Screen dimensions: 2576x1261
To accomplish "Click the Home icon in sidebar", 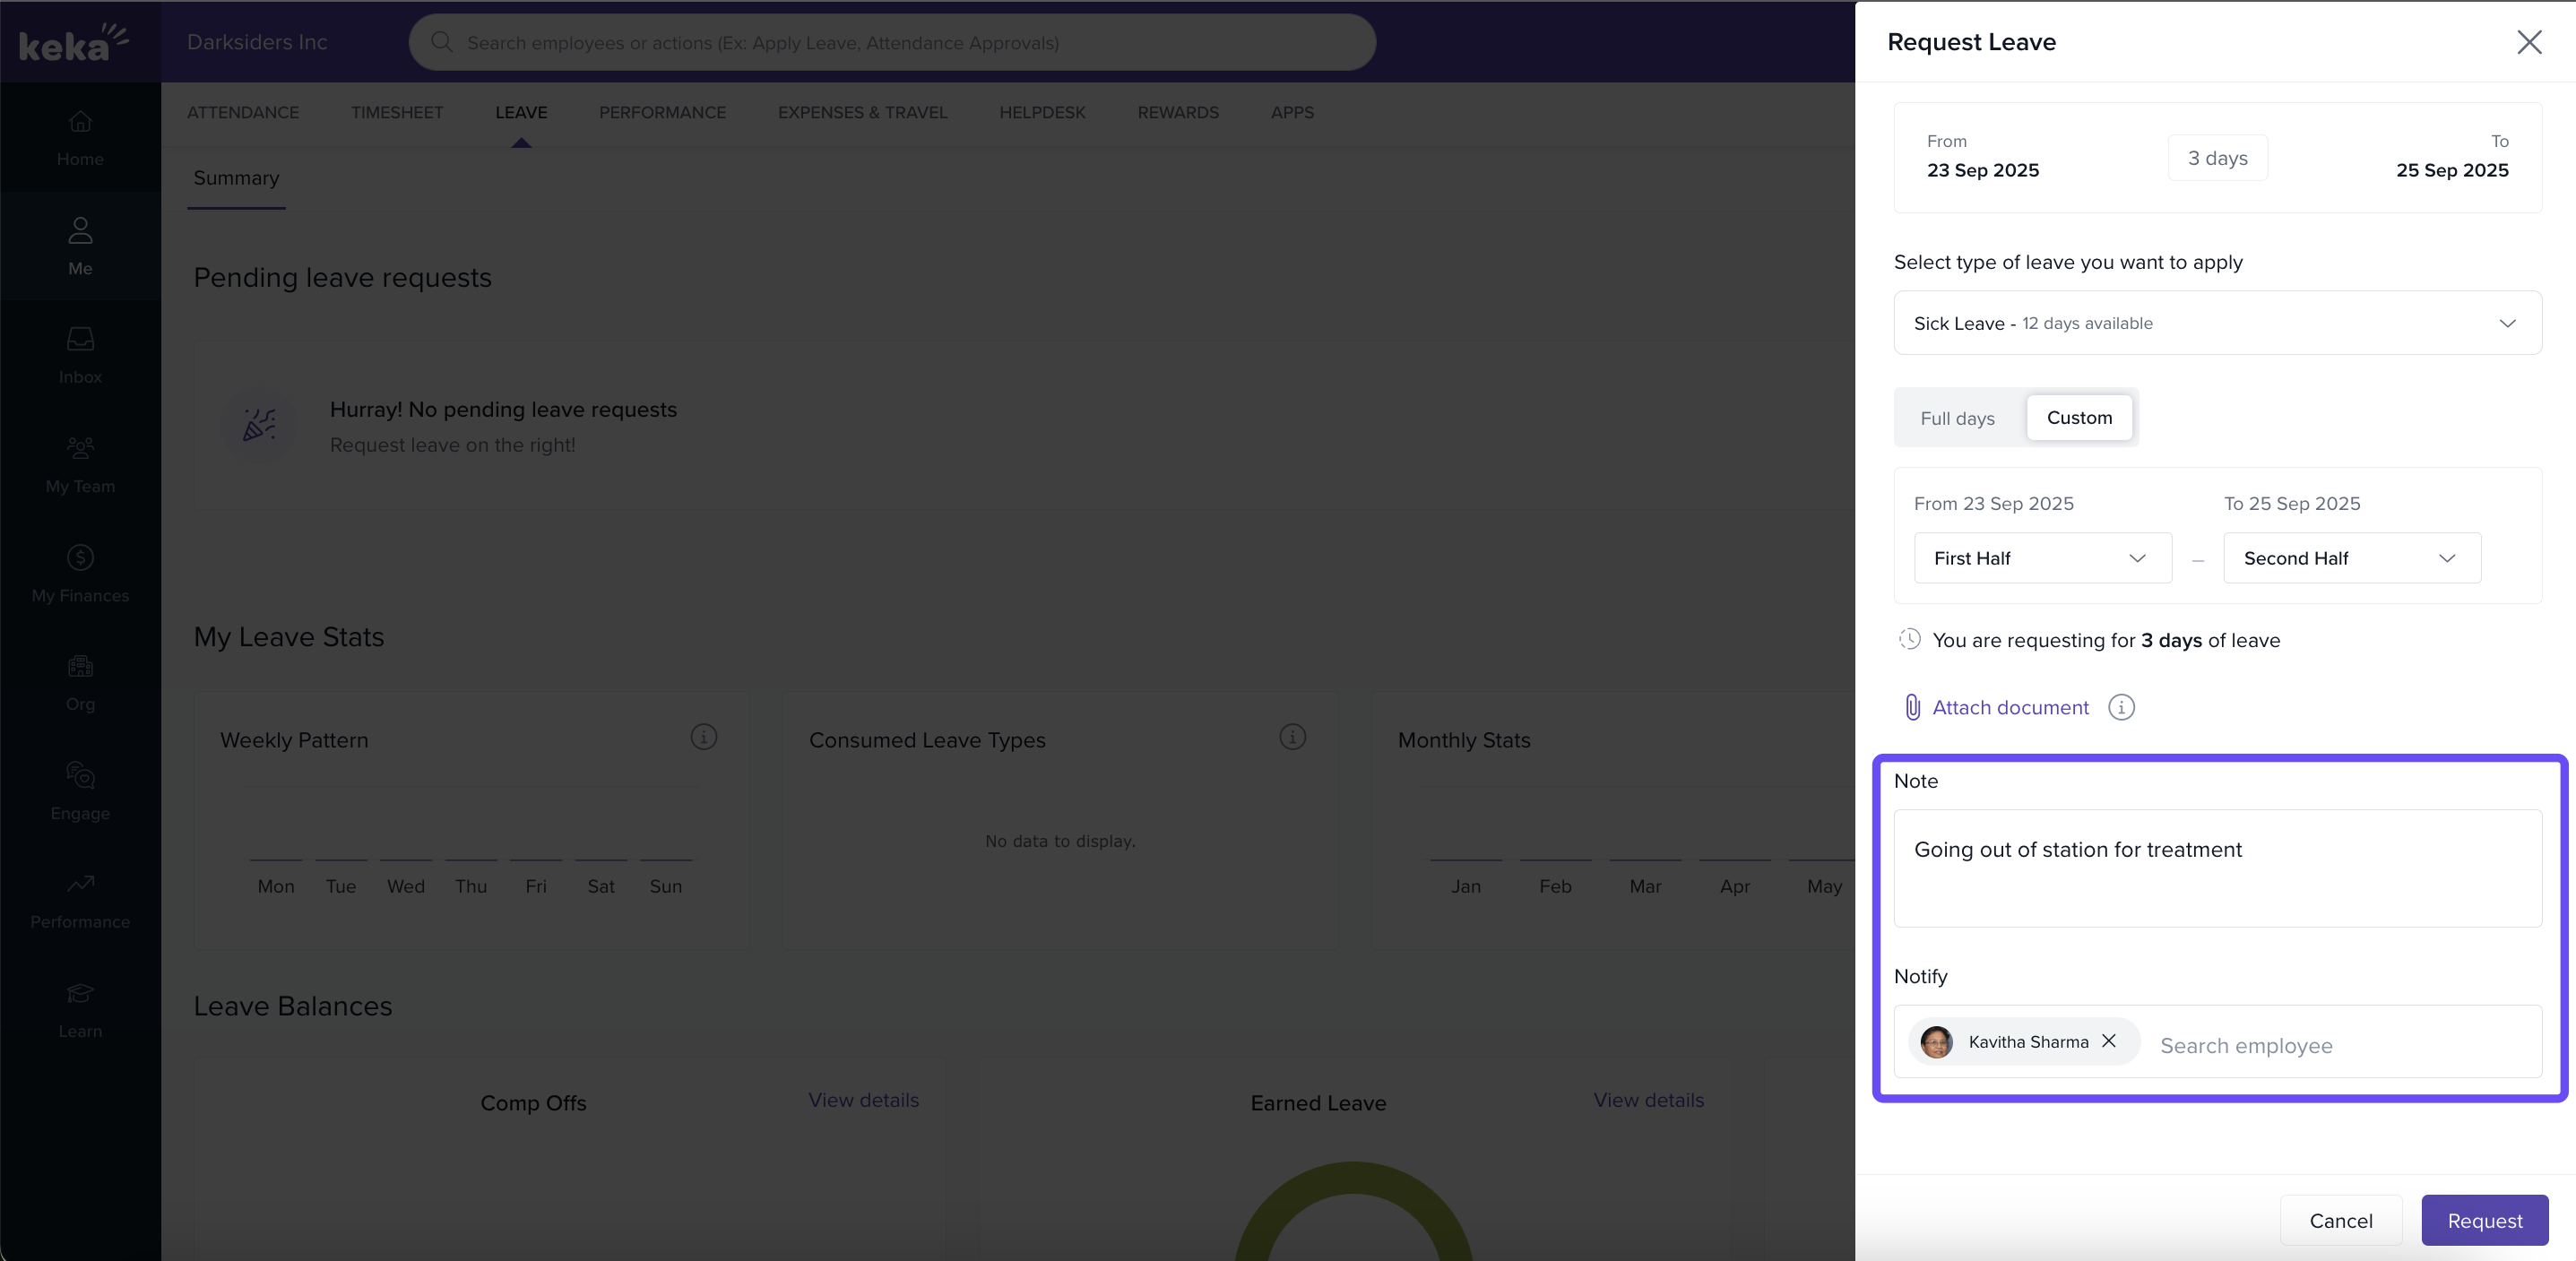I will 80,123.
